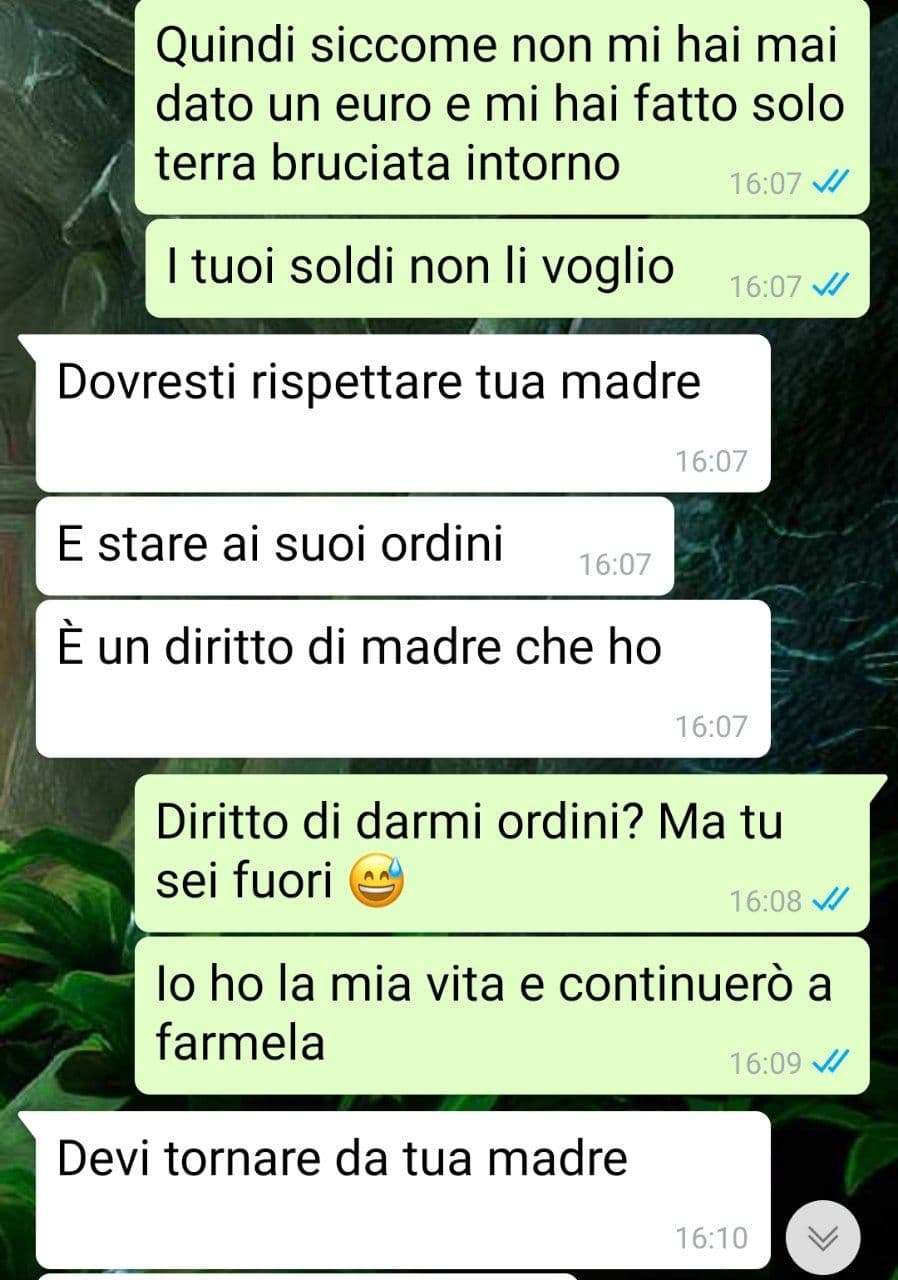Select the 'Quindi siccome non mi hai mai' message
The width and height of the screenshot is (898, 1280).
502,105
